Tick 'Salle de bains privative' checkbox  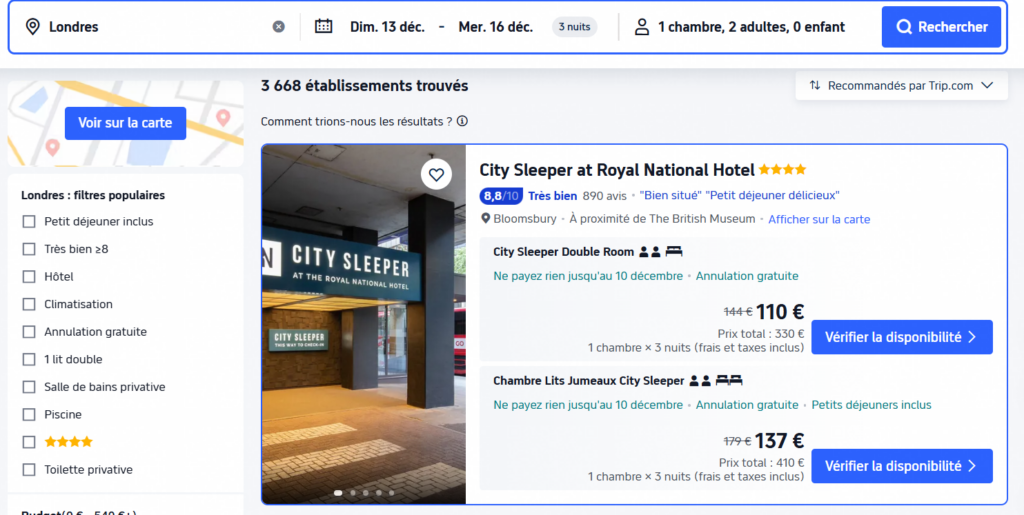[x=29, y=387]
